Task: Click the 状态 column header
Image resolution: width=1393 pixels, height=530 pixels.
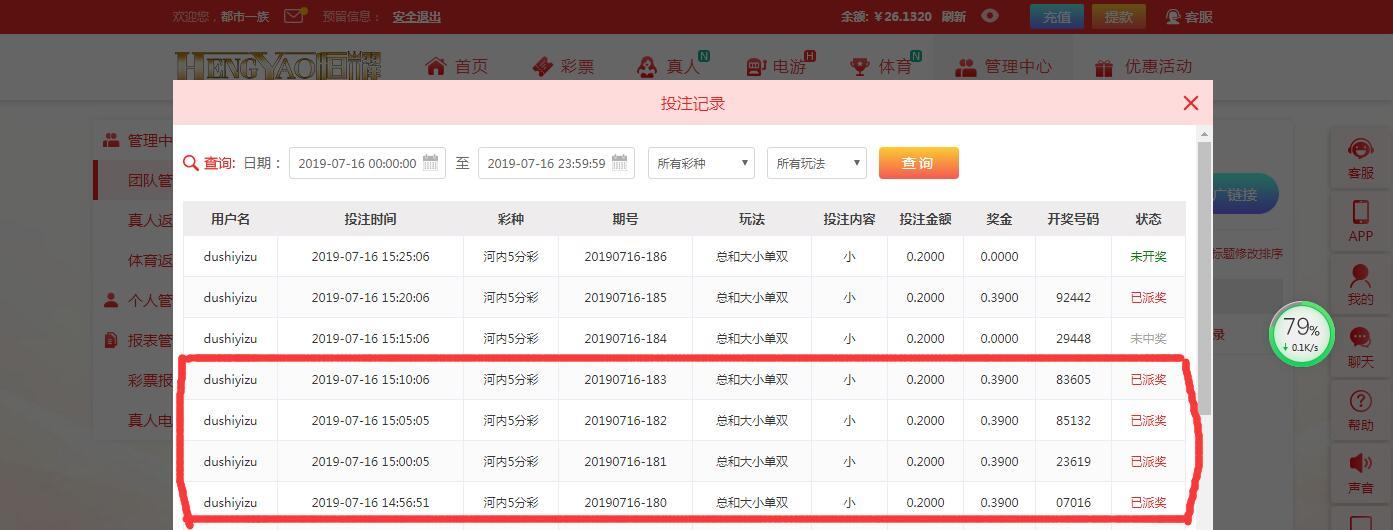Action: (1148, 219)
